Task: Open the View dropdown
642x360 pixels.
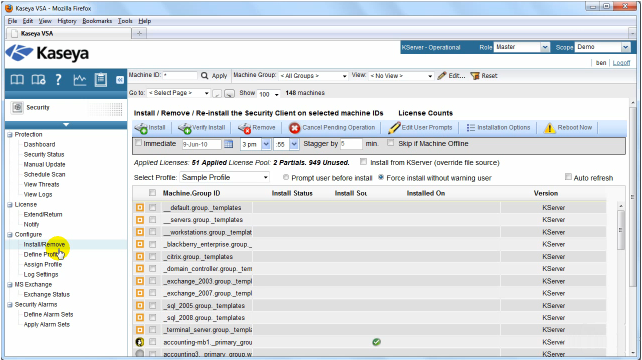Action: pyautogui.click(x=401, y=76)
